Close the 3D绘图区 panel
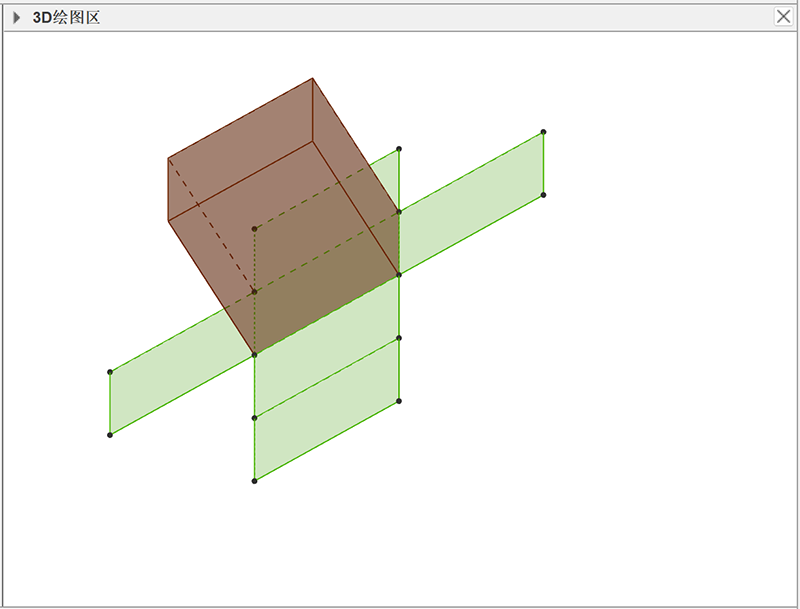Viewport: 800px width, 609px height. pyautogui.click(x=784, y=16)
